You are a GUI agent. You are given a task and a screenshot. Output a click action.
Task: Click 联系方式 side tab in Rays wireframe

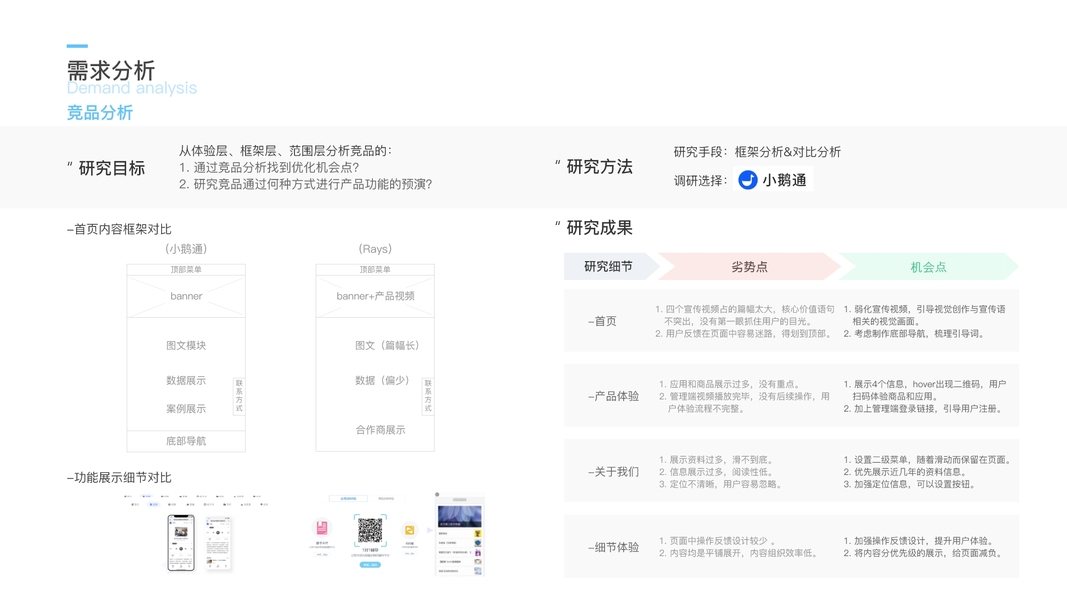[428, 396]
